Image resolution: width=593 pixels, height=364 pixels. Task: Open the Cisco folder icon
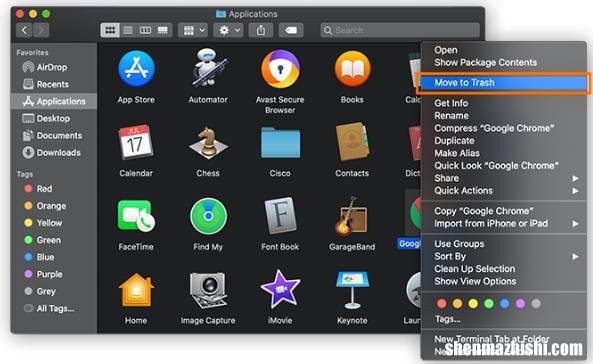280,142
